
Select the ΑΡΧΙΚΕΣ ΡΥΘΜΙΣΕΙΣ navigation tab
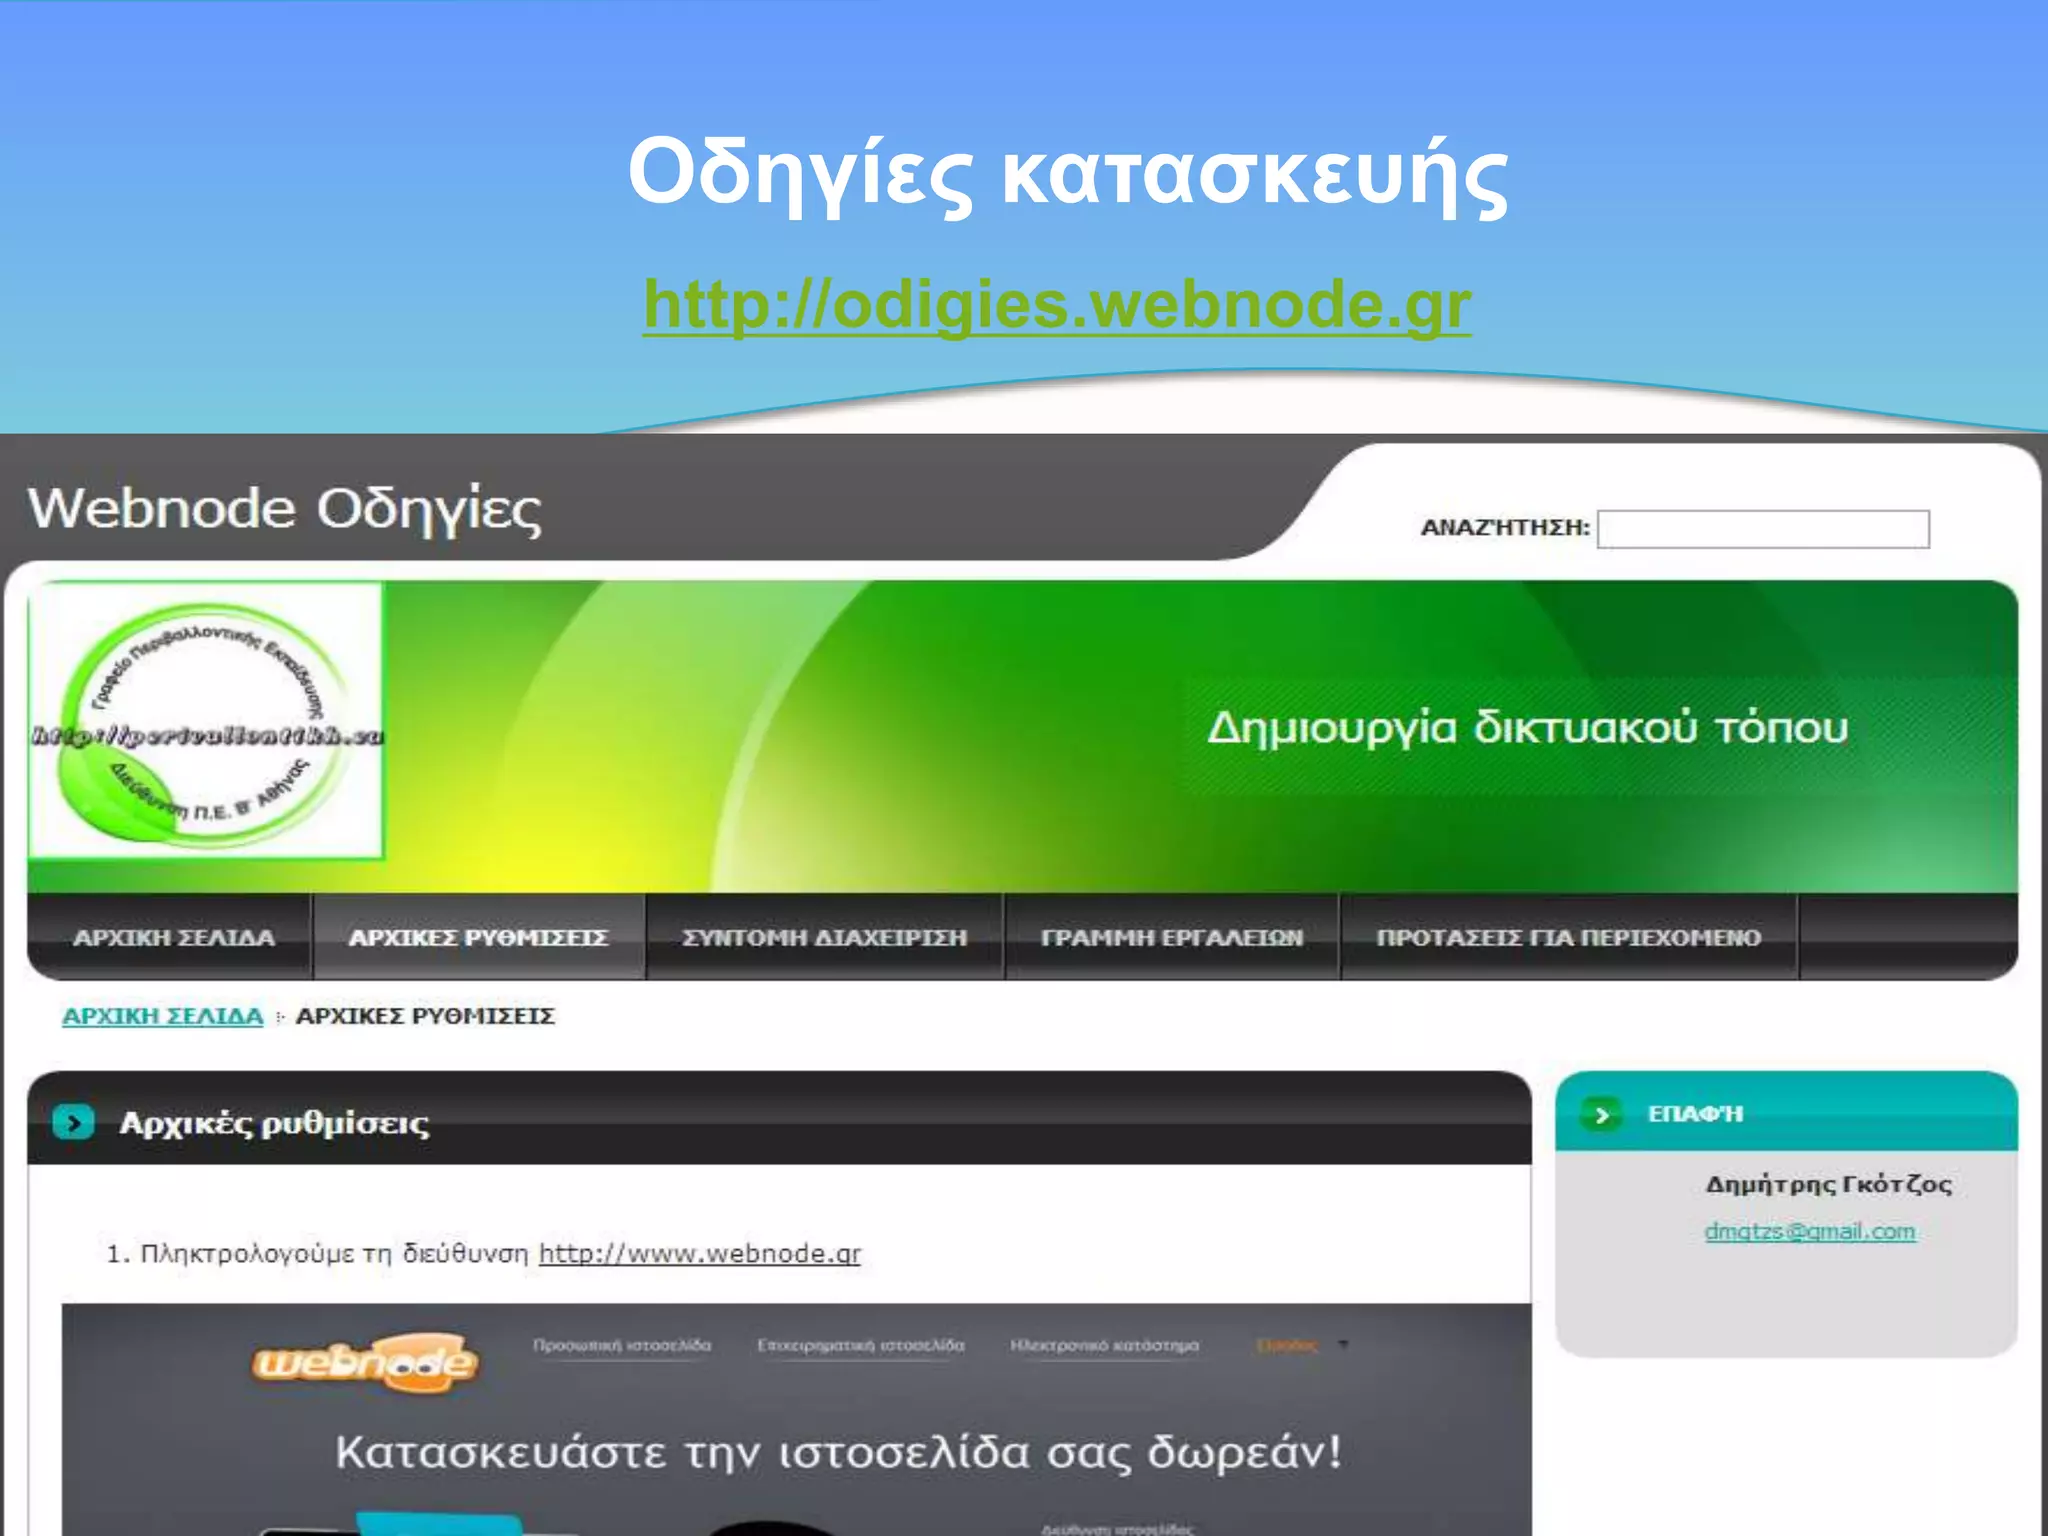coord(478,938)
